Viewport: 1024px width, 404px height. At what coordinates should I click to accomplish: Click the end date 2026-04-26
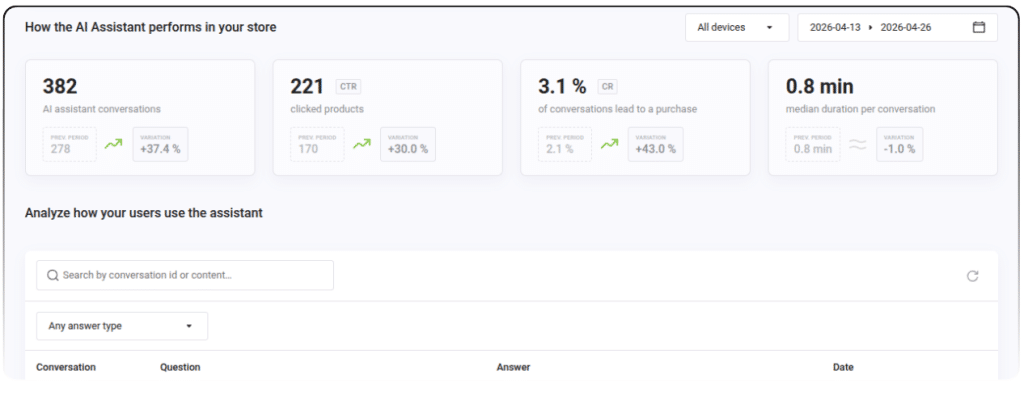coord(906,27)
